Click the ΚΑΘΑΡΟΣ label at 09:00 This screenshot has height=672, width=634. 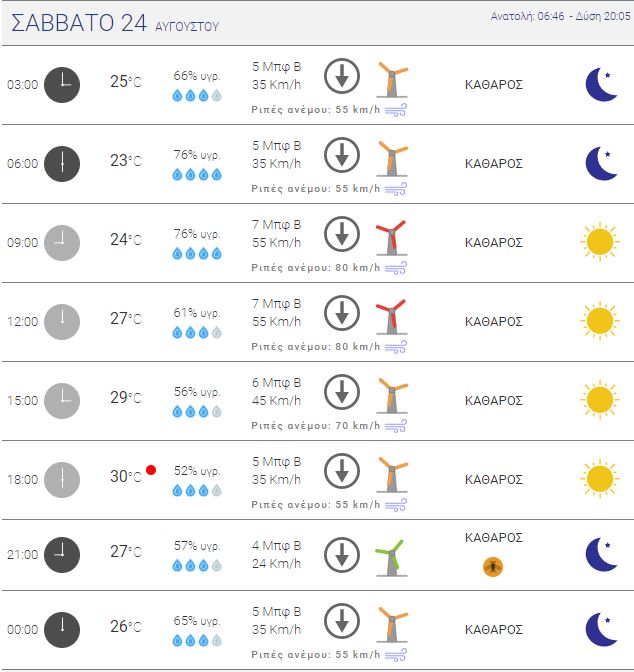click(494, 243)
